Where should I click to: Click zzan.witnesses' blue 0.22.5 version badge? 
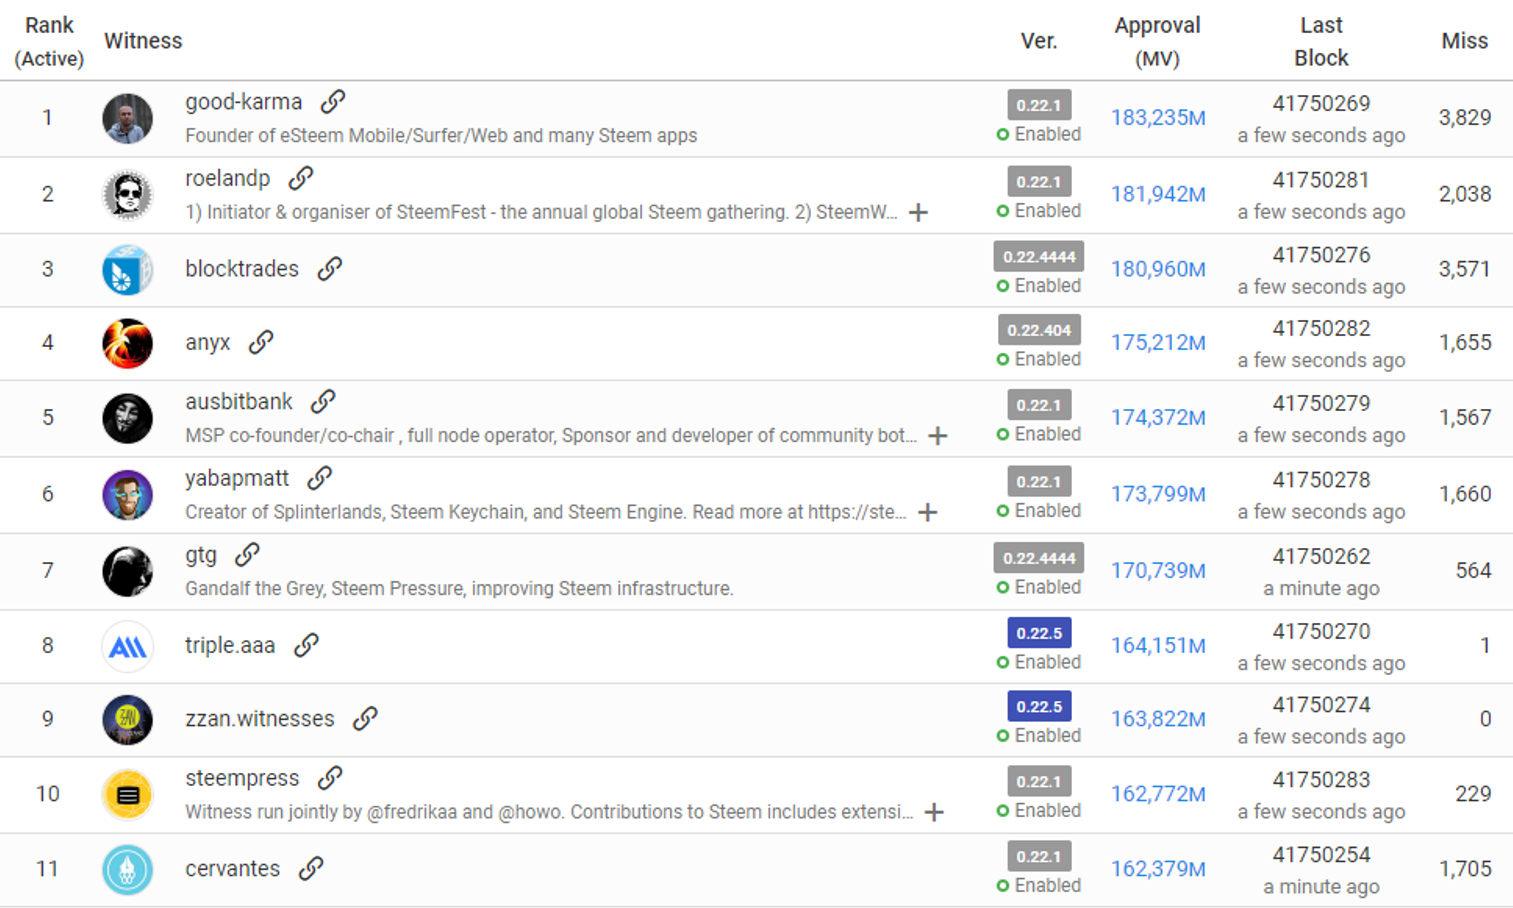1039,707
